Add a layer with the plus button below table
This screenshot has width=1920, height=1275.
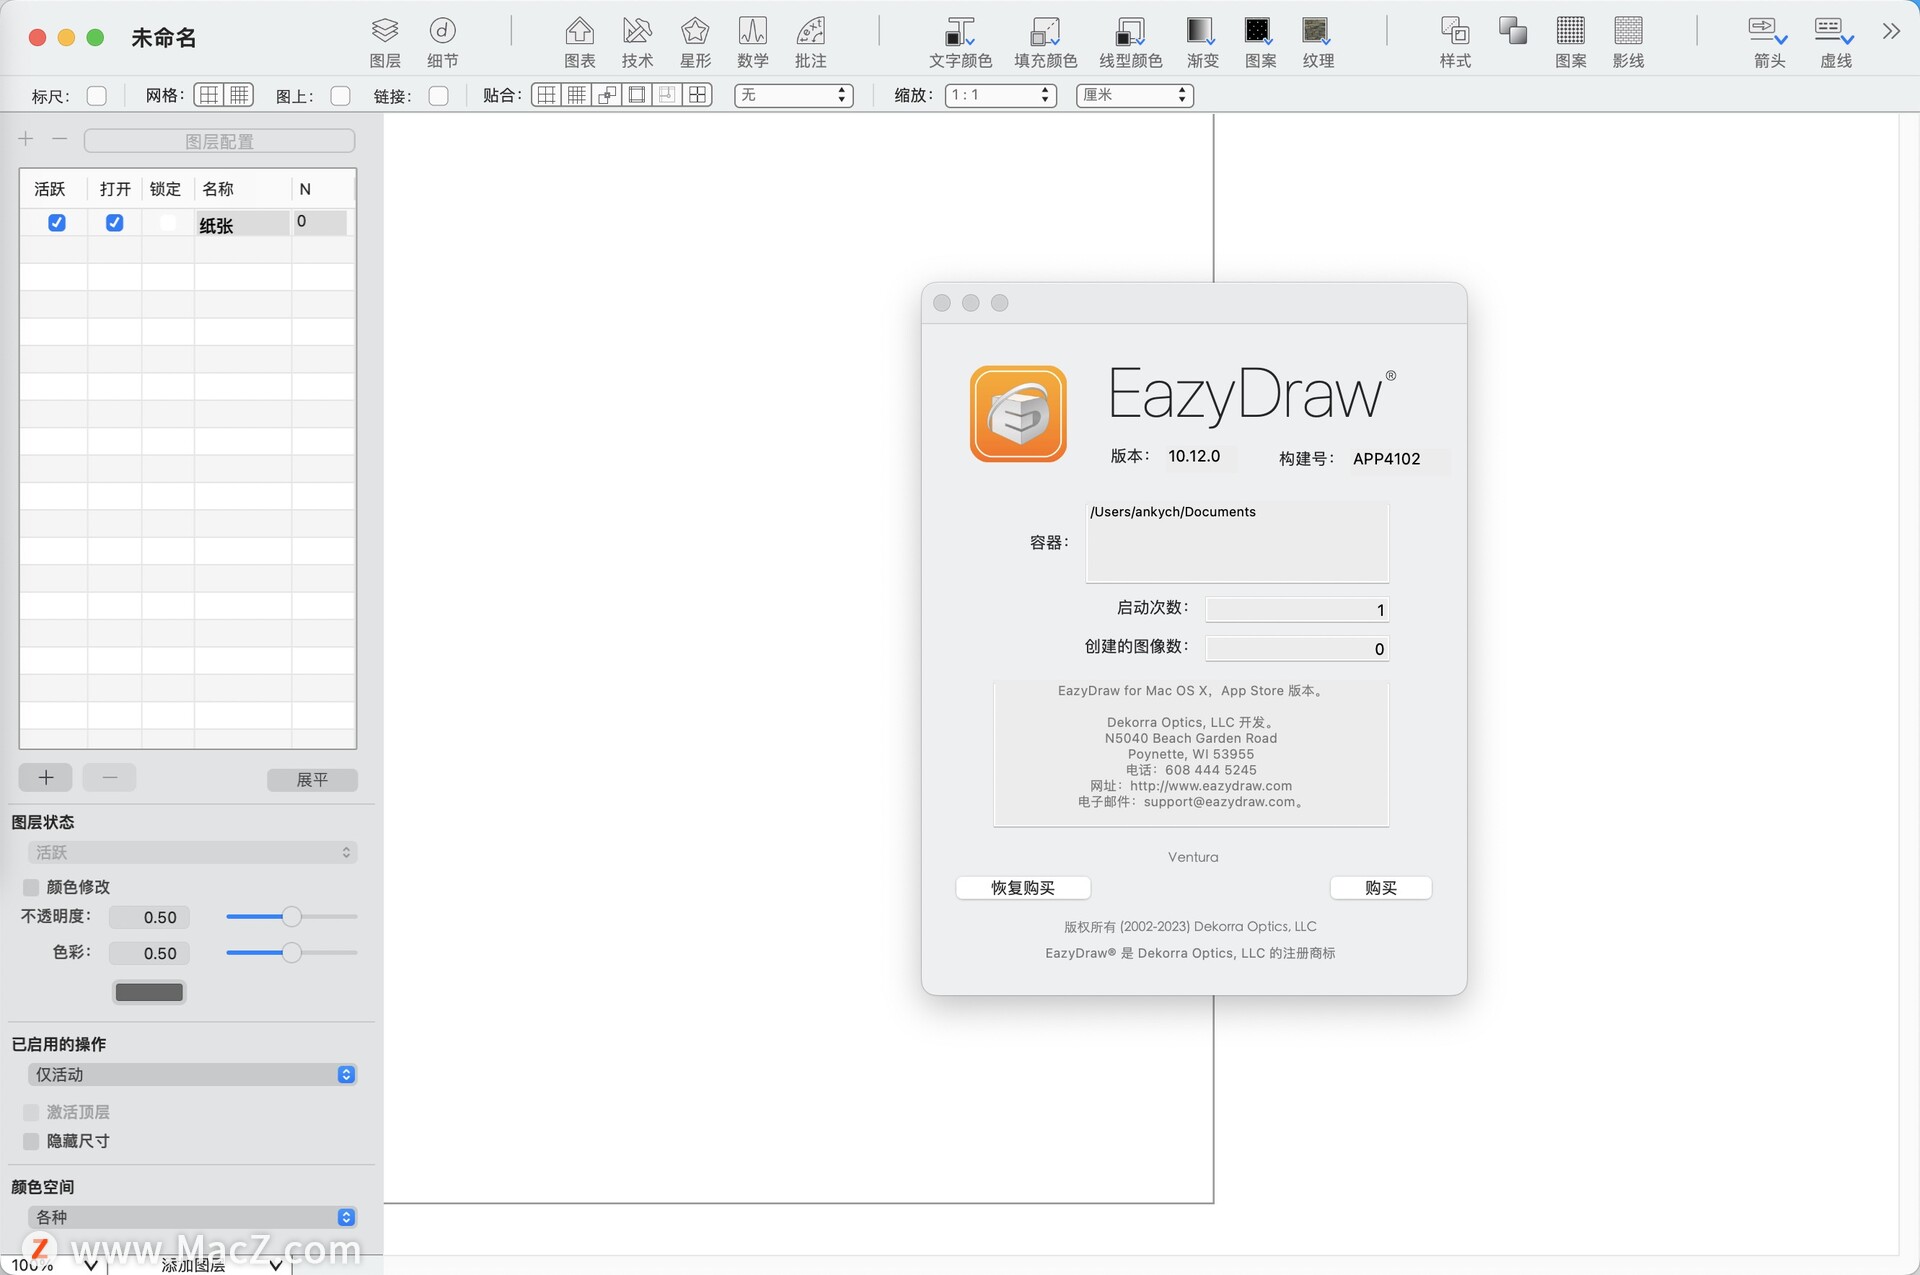[x=45, y=777]
